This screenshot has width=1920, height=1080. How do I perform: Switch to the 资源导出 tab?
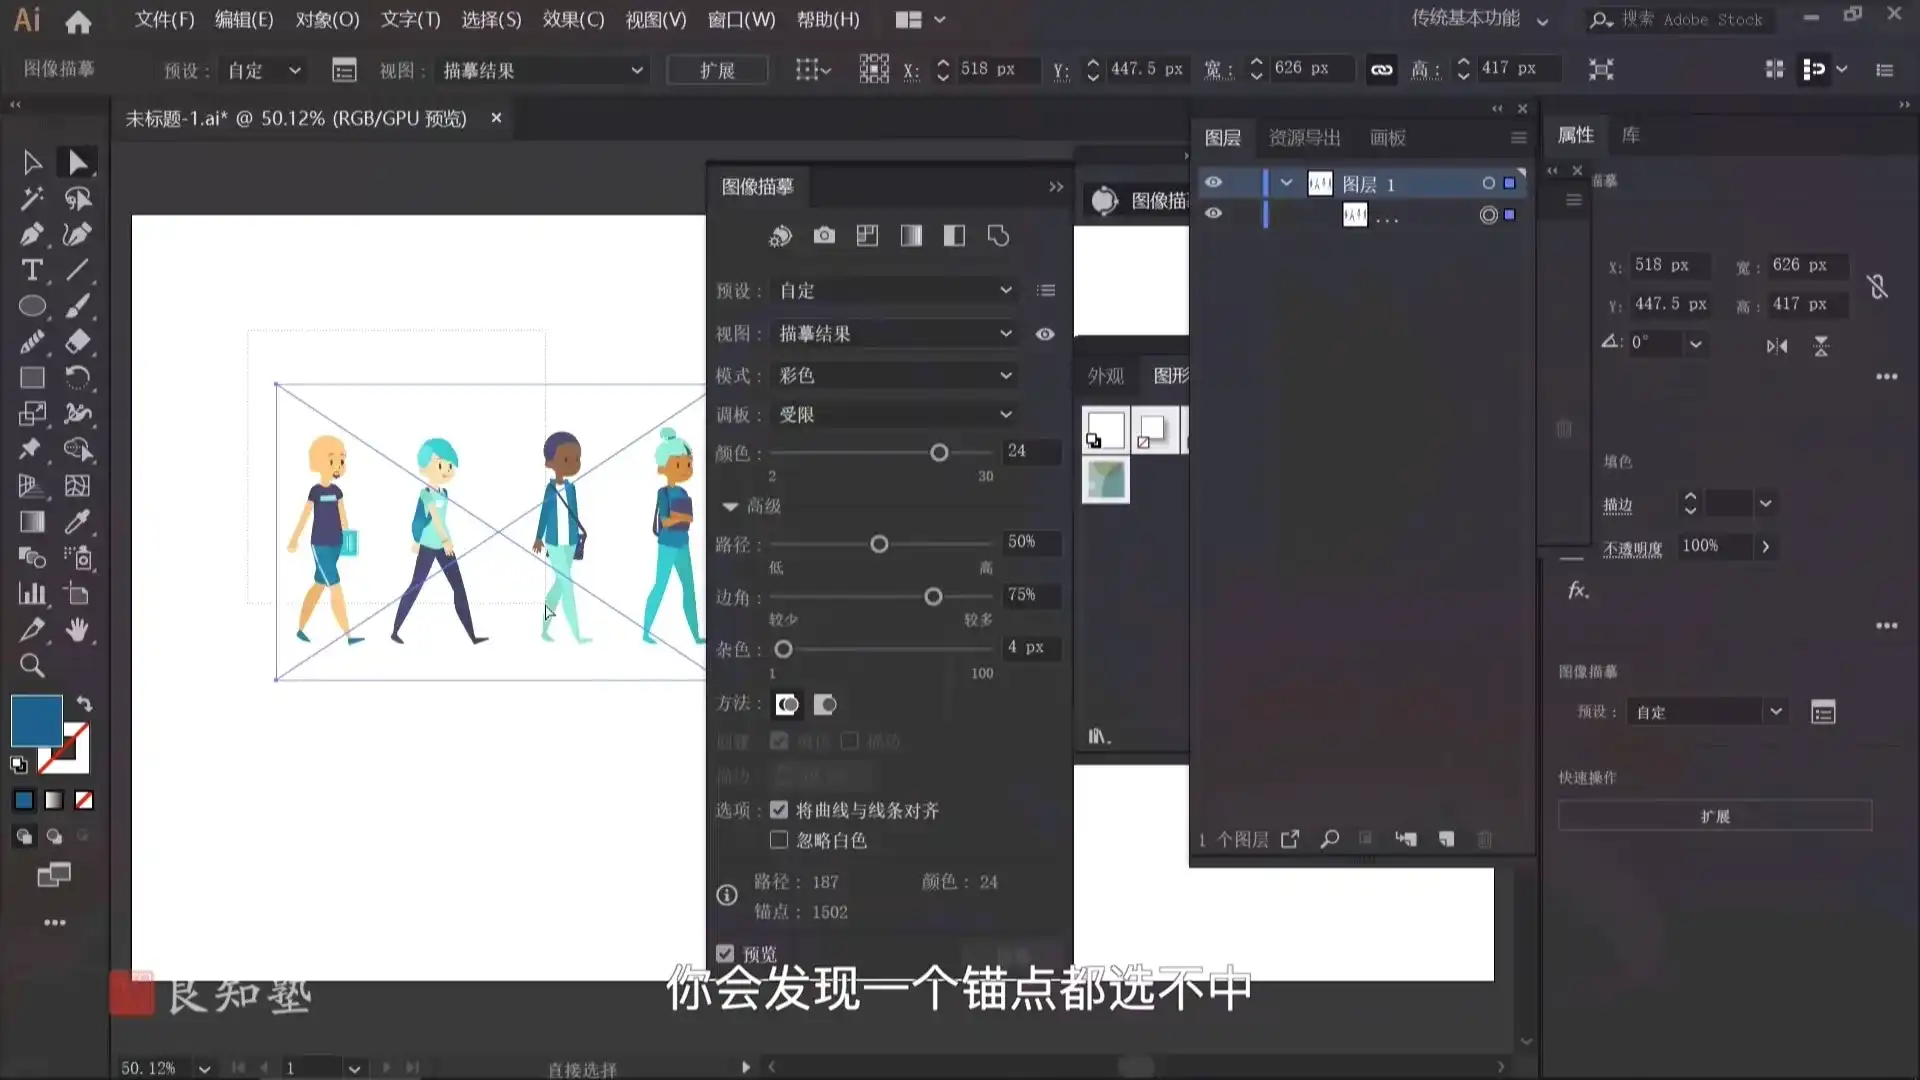pyautogui.click(x=1303, y=138)
